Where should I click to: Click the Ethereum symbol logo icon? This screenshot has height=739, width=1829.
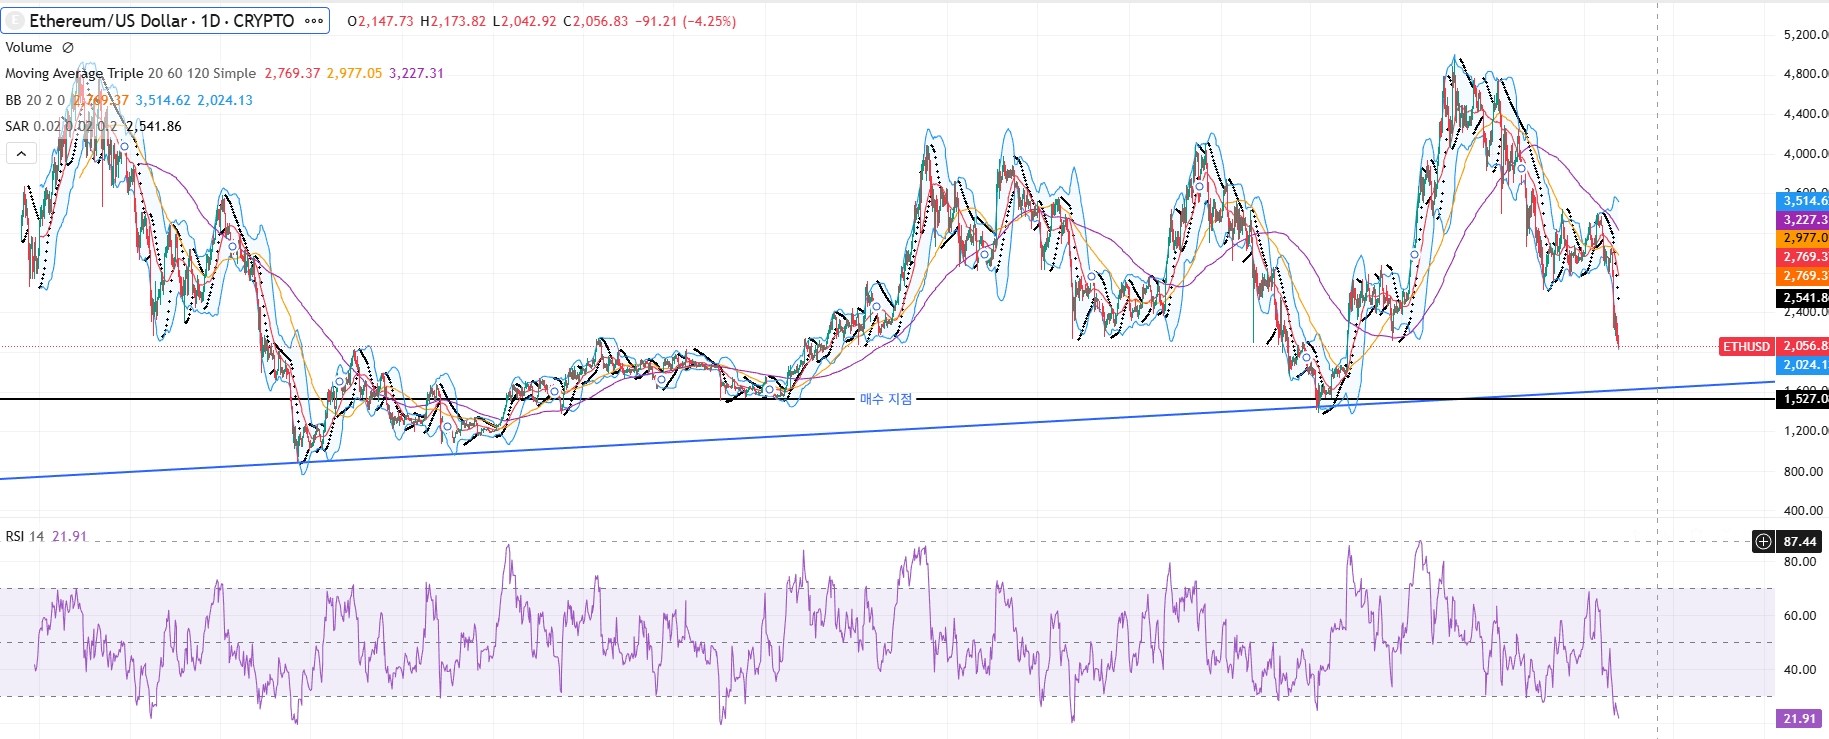click(15, 21)
